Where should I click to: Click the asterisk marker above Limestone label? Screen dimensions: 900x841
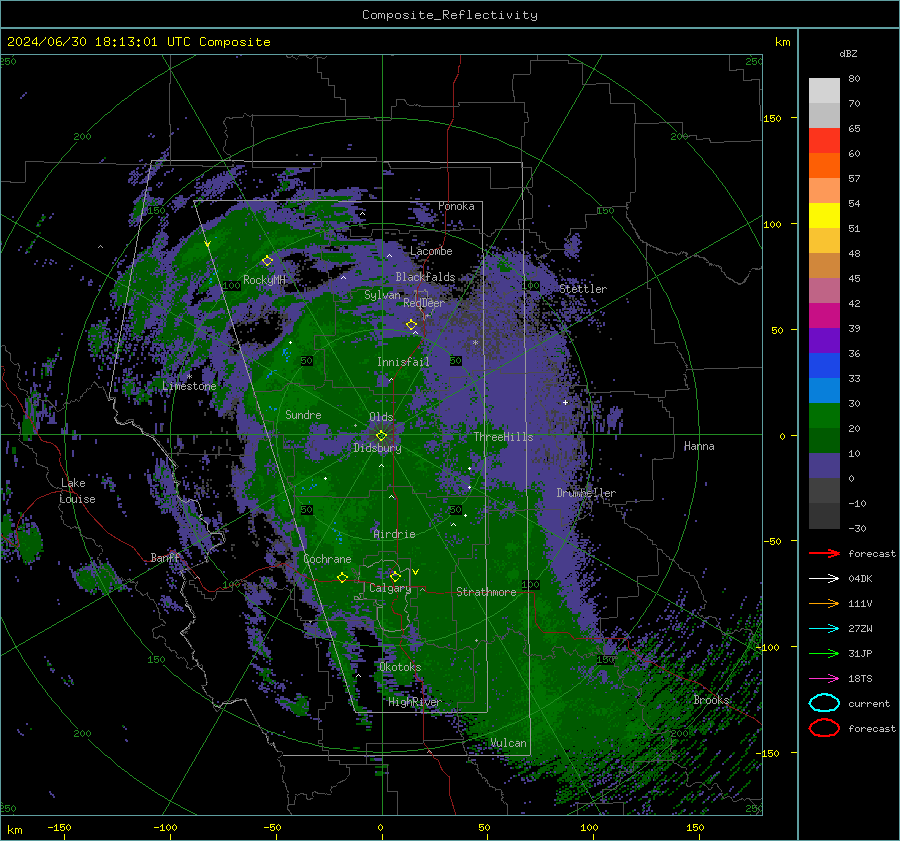189,377
